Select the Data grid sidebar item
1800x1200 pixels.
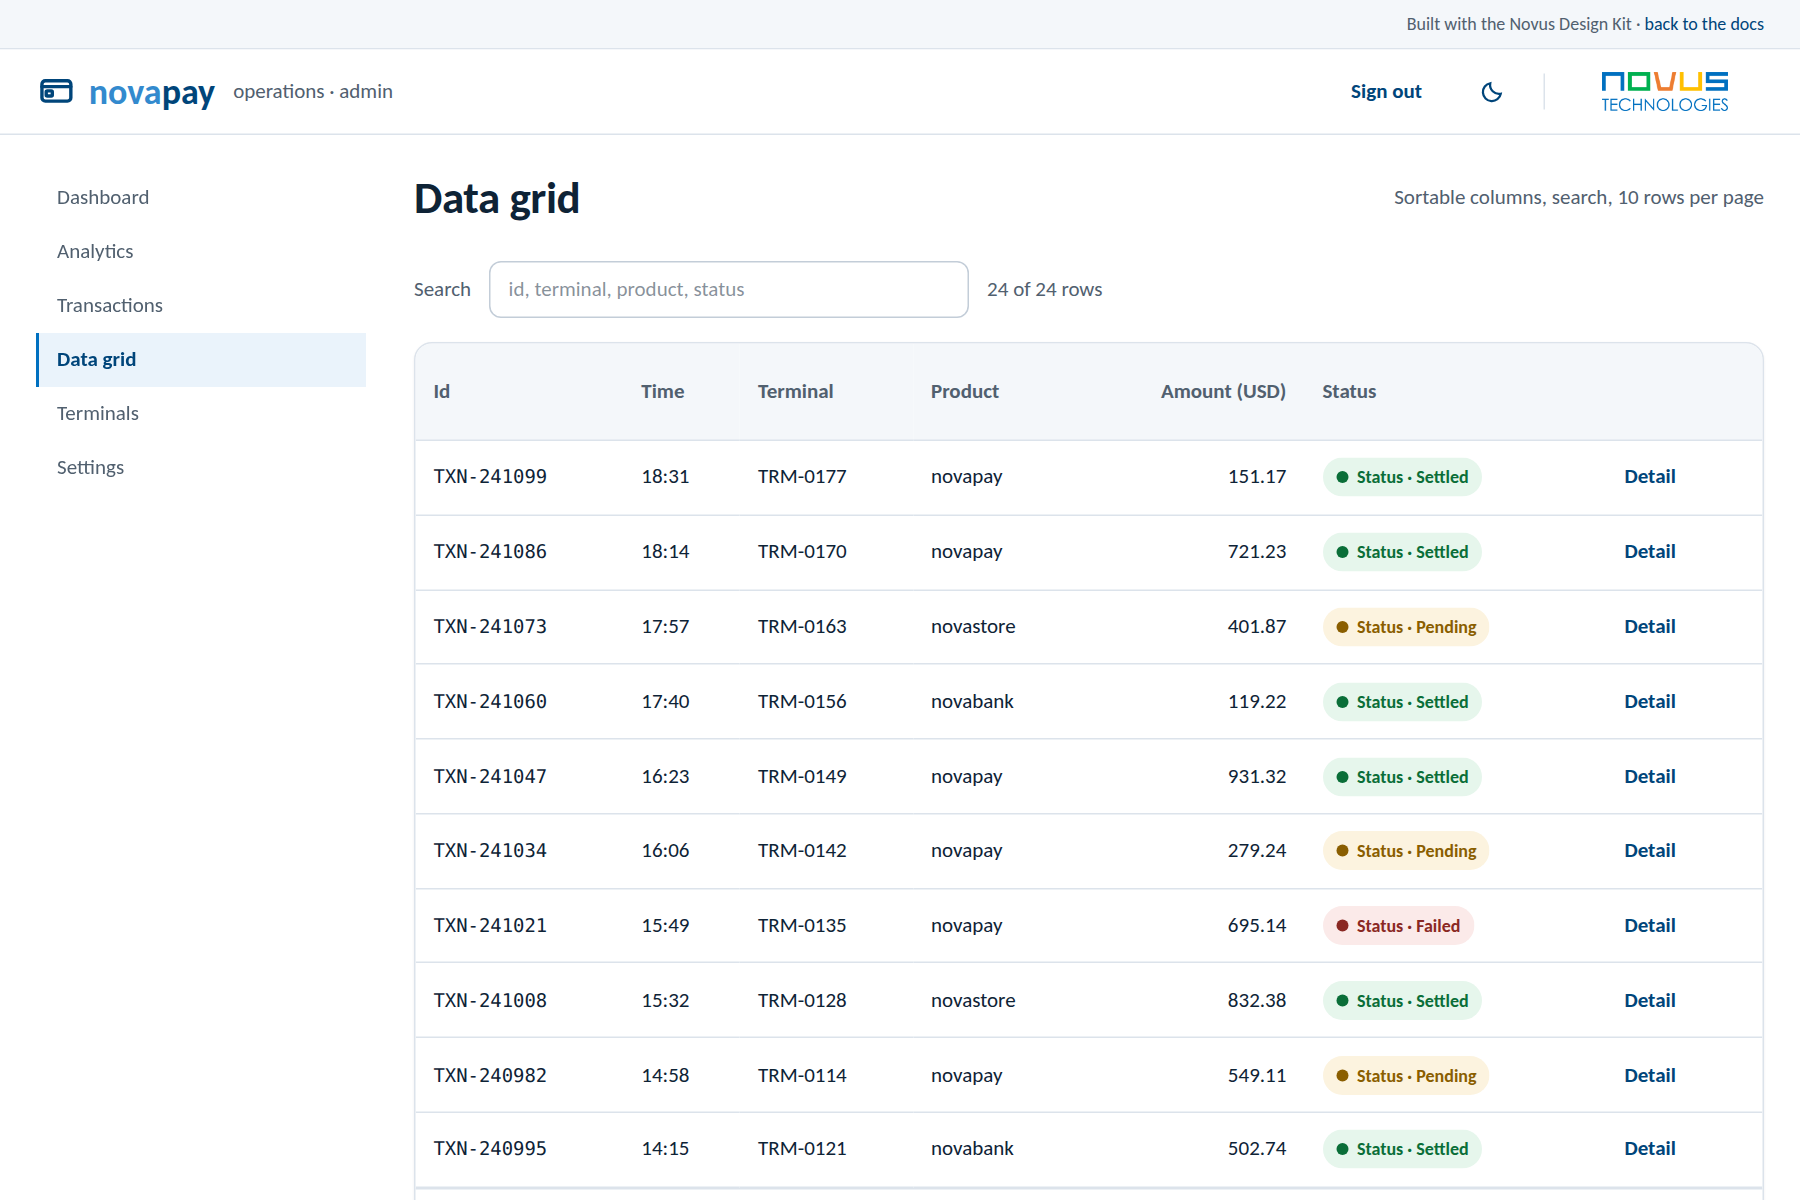pos(201,360)
